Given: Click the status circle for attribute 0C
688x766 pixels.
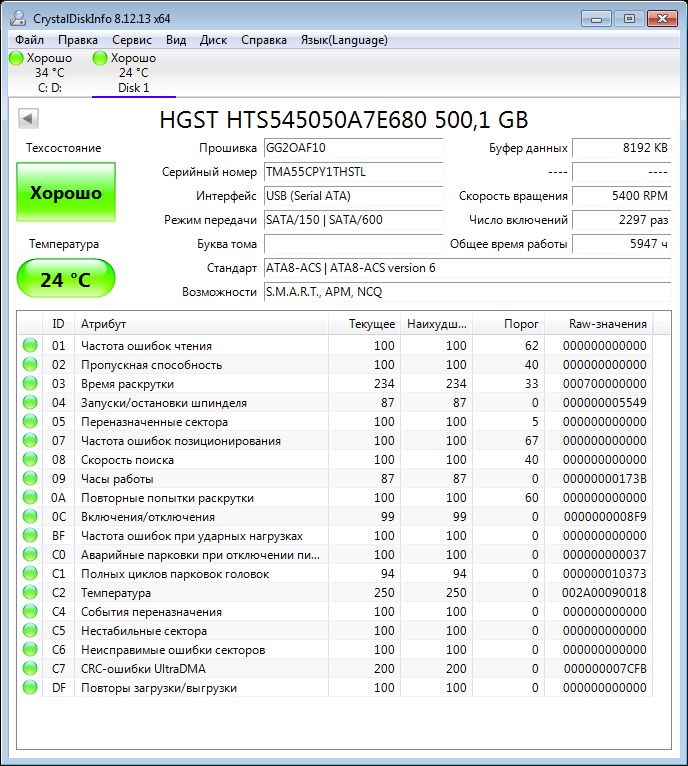Looking at the screenshot, I should click(30, 516).
